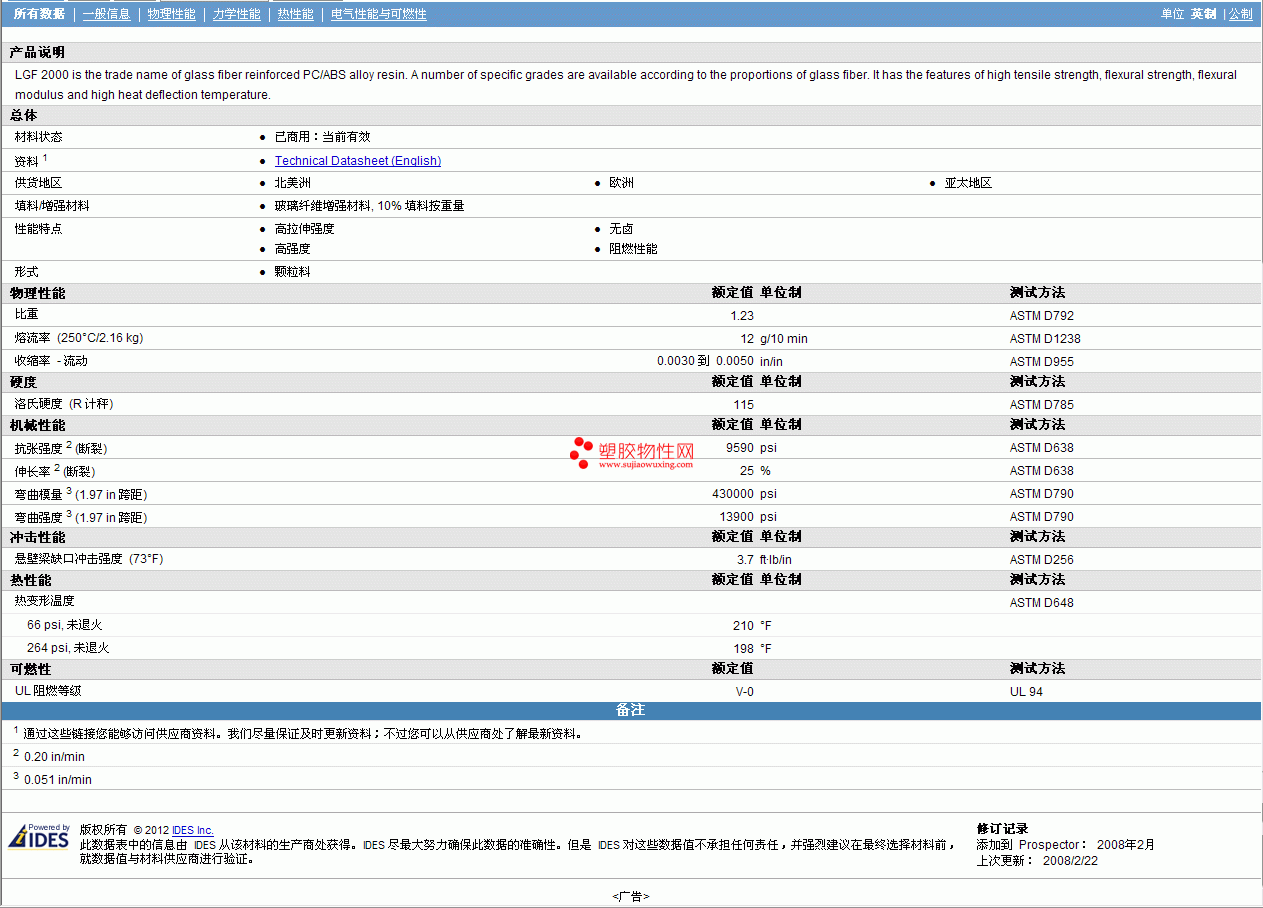Open Technical Datasheet (English) link
The width and height of the screenshot is (1263, 908).
click(358, 161)
